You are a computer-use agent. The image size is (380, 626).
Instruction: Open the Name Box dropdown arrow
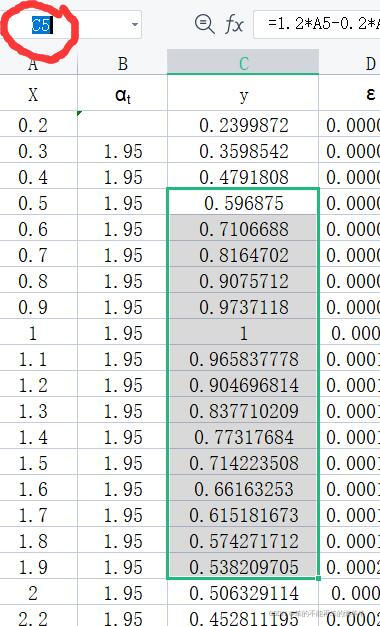[x=135, y=25]
